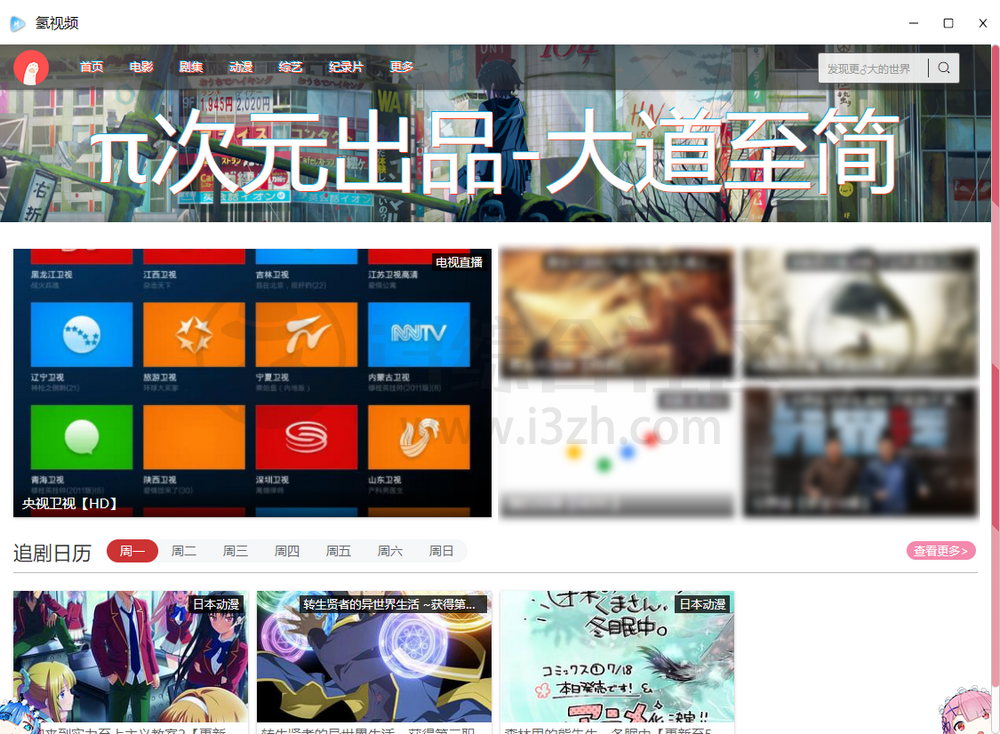
Task: Click the 深圳卫视 red tile icon
Action: [x=306, y=437]
